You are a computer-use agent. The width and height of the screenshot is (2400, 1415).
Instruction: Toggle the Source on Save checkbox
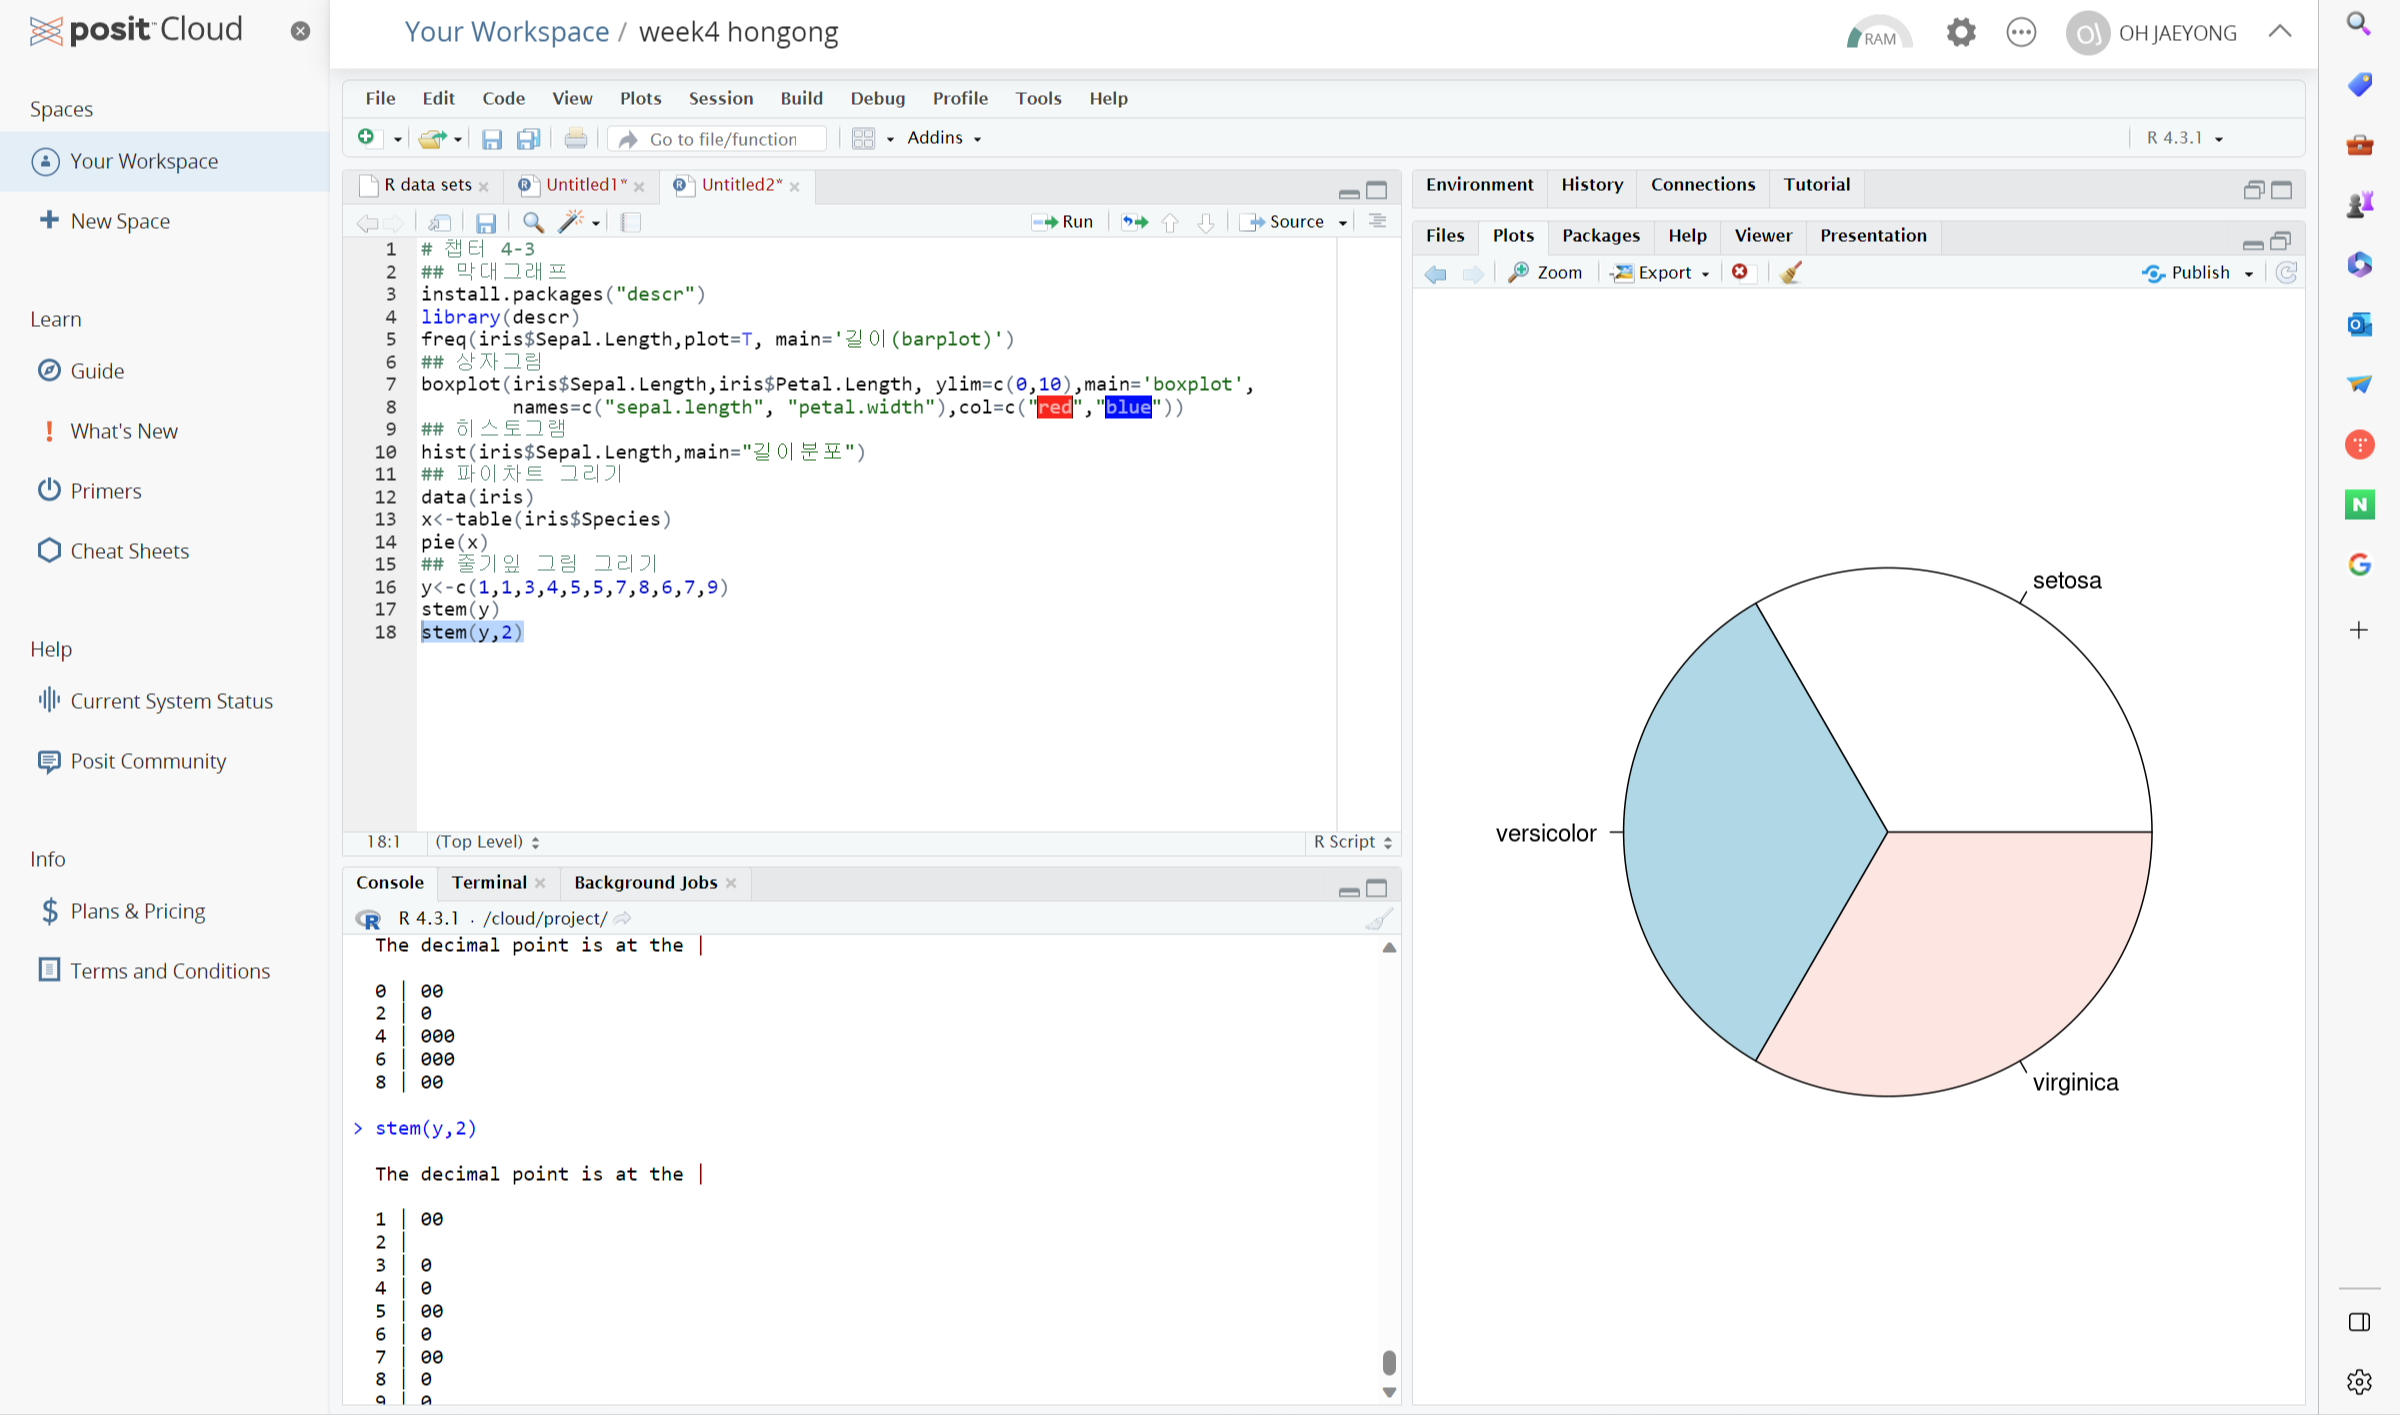coord(631,222)
